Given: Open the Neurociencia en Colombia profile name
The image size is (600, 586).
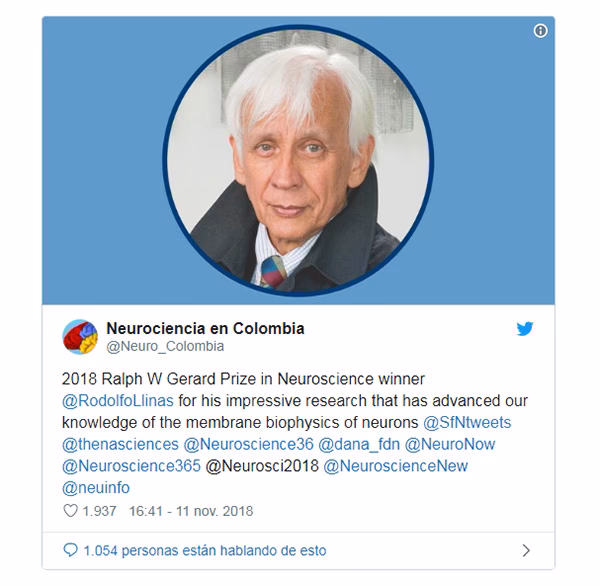Looking at the screenshot, I should point(205,328).
